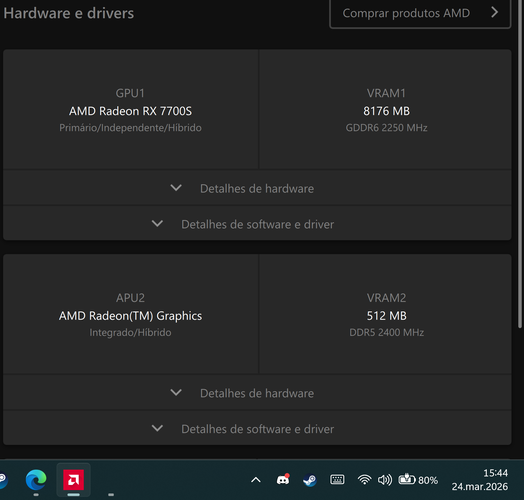The image size is (524, 500).
Task: Select the VRAM2 512 MB tile
Action: pyautogui.click(x=386, y=315)
